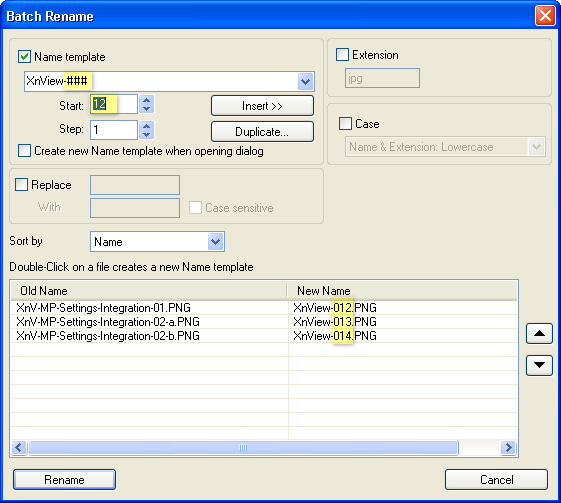561x503 pixels.
Task: Click new name XnView-013.PNG
Action: 335,322
